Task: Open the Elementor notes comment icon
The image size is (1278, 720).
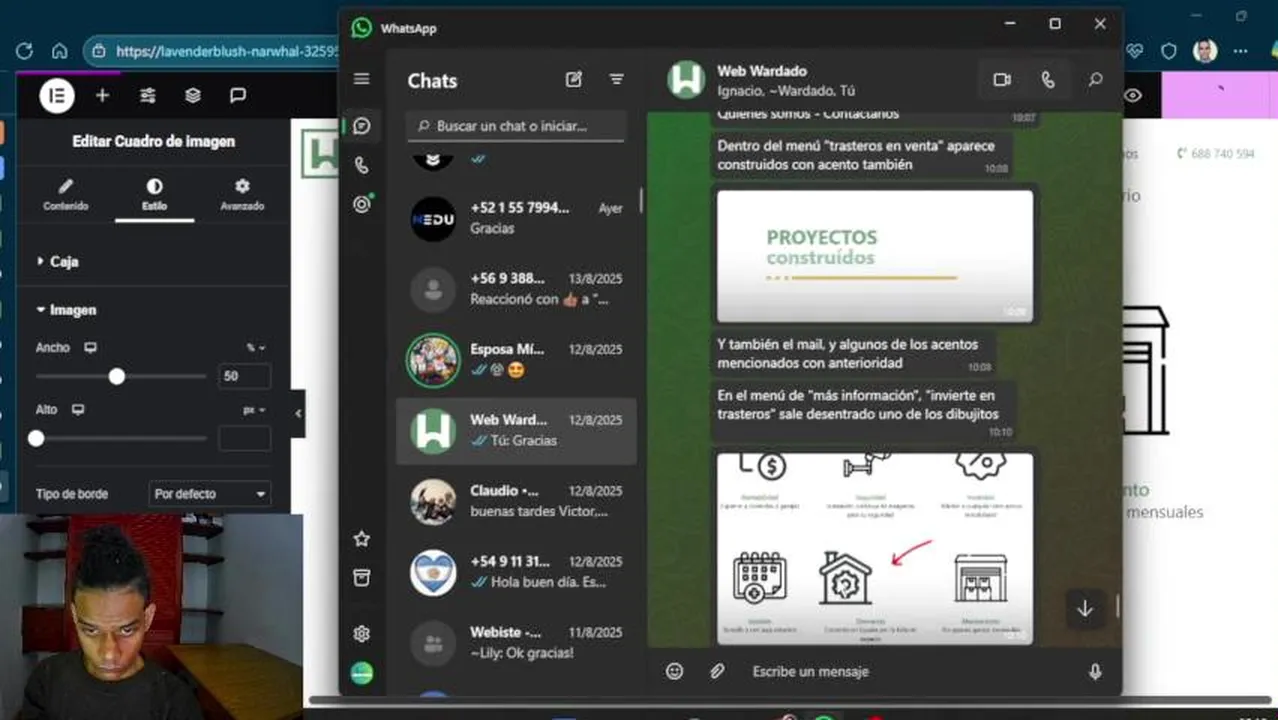Action: coord(238,95)
